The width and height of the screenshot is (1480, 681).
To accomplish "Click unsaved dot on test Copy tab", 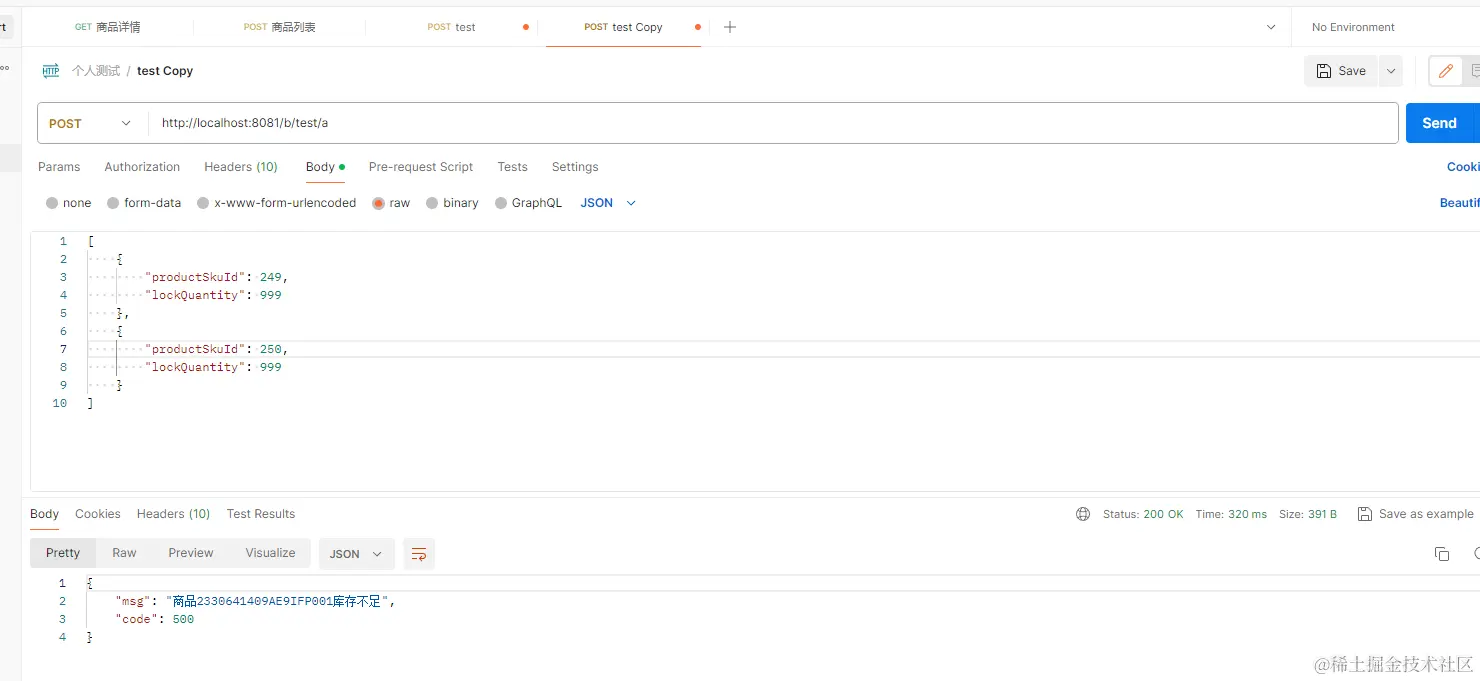I will pos(697,27).
